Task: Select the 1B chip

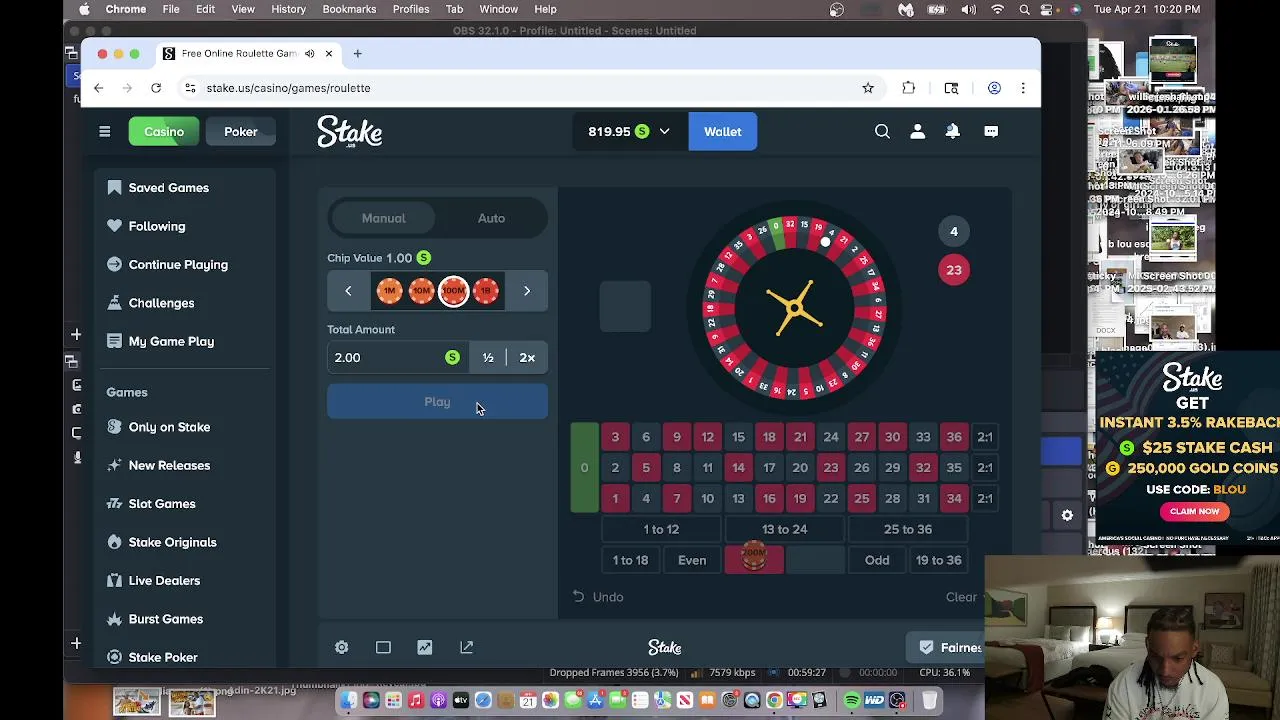Action: (x=485, y=291)
